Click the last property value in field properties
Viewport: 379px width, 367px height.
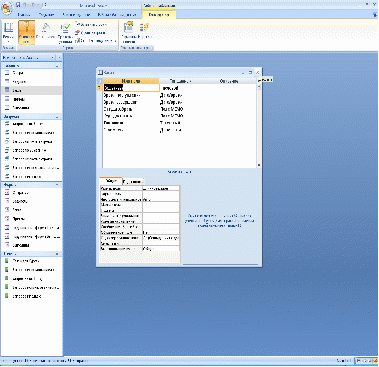pyautogui.click(x=161, y=249)
